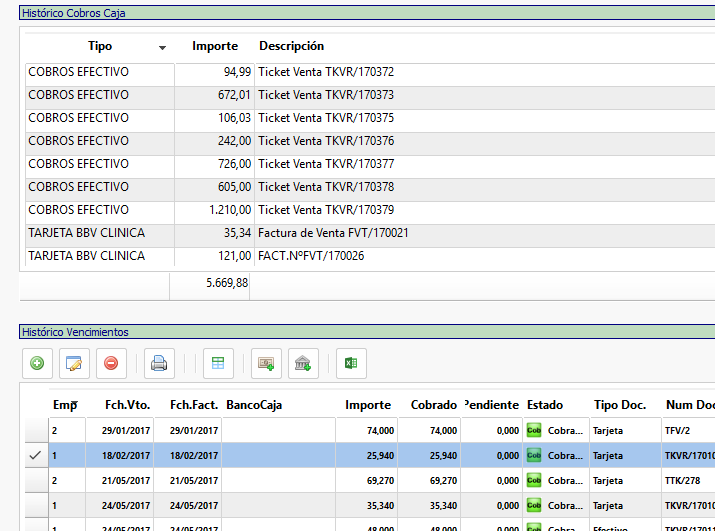Select FACT.NºFVT/170026 description cell
The image size is (715, 531).
tap(485, 256)
